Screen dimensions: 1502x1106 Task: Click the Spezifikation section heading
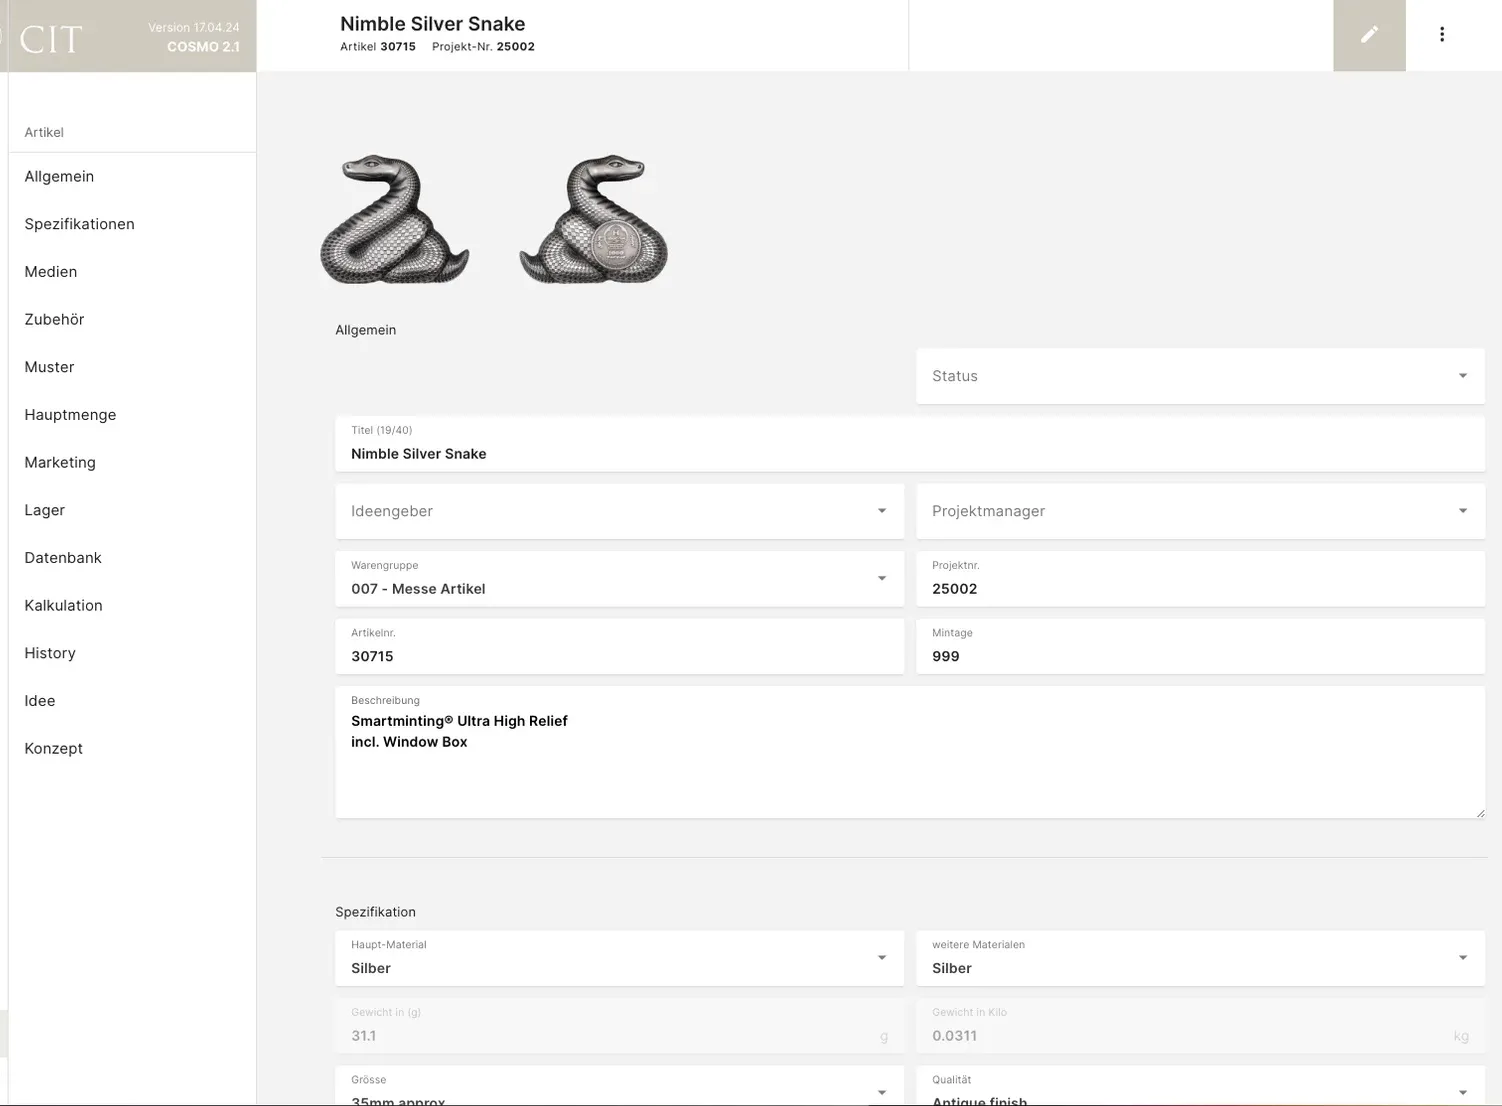pos(375,912)
